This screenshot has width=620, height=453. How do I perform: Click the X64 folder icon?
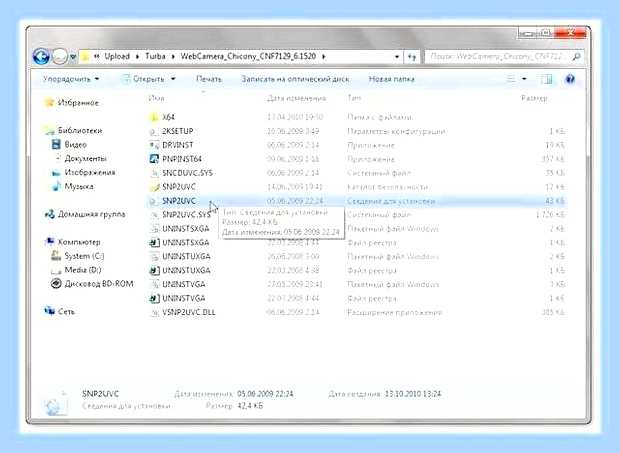(x=154, y=117)
